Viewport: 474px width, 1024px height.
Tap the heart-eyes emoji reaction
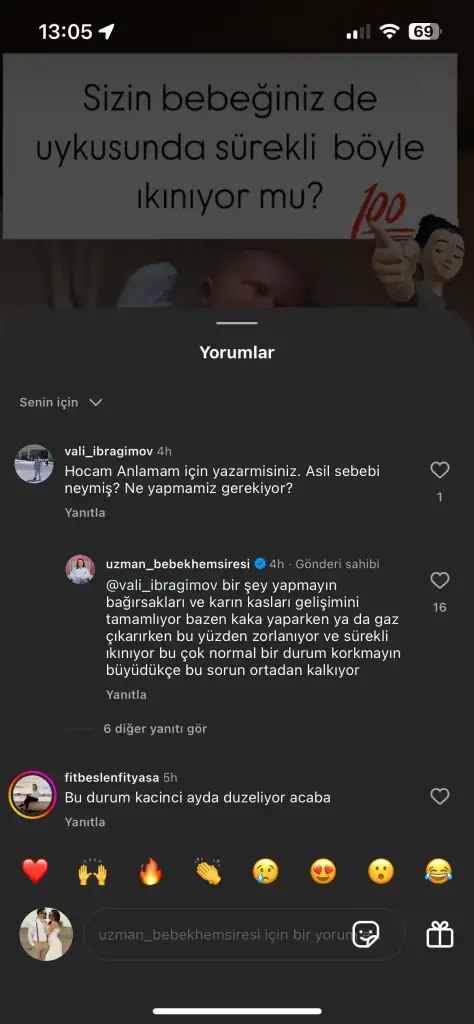[x=323, y=871]
